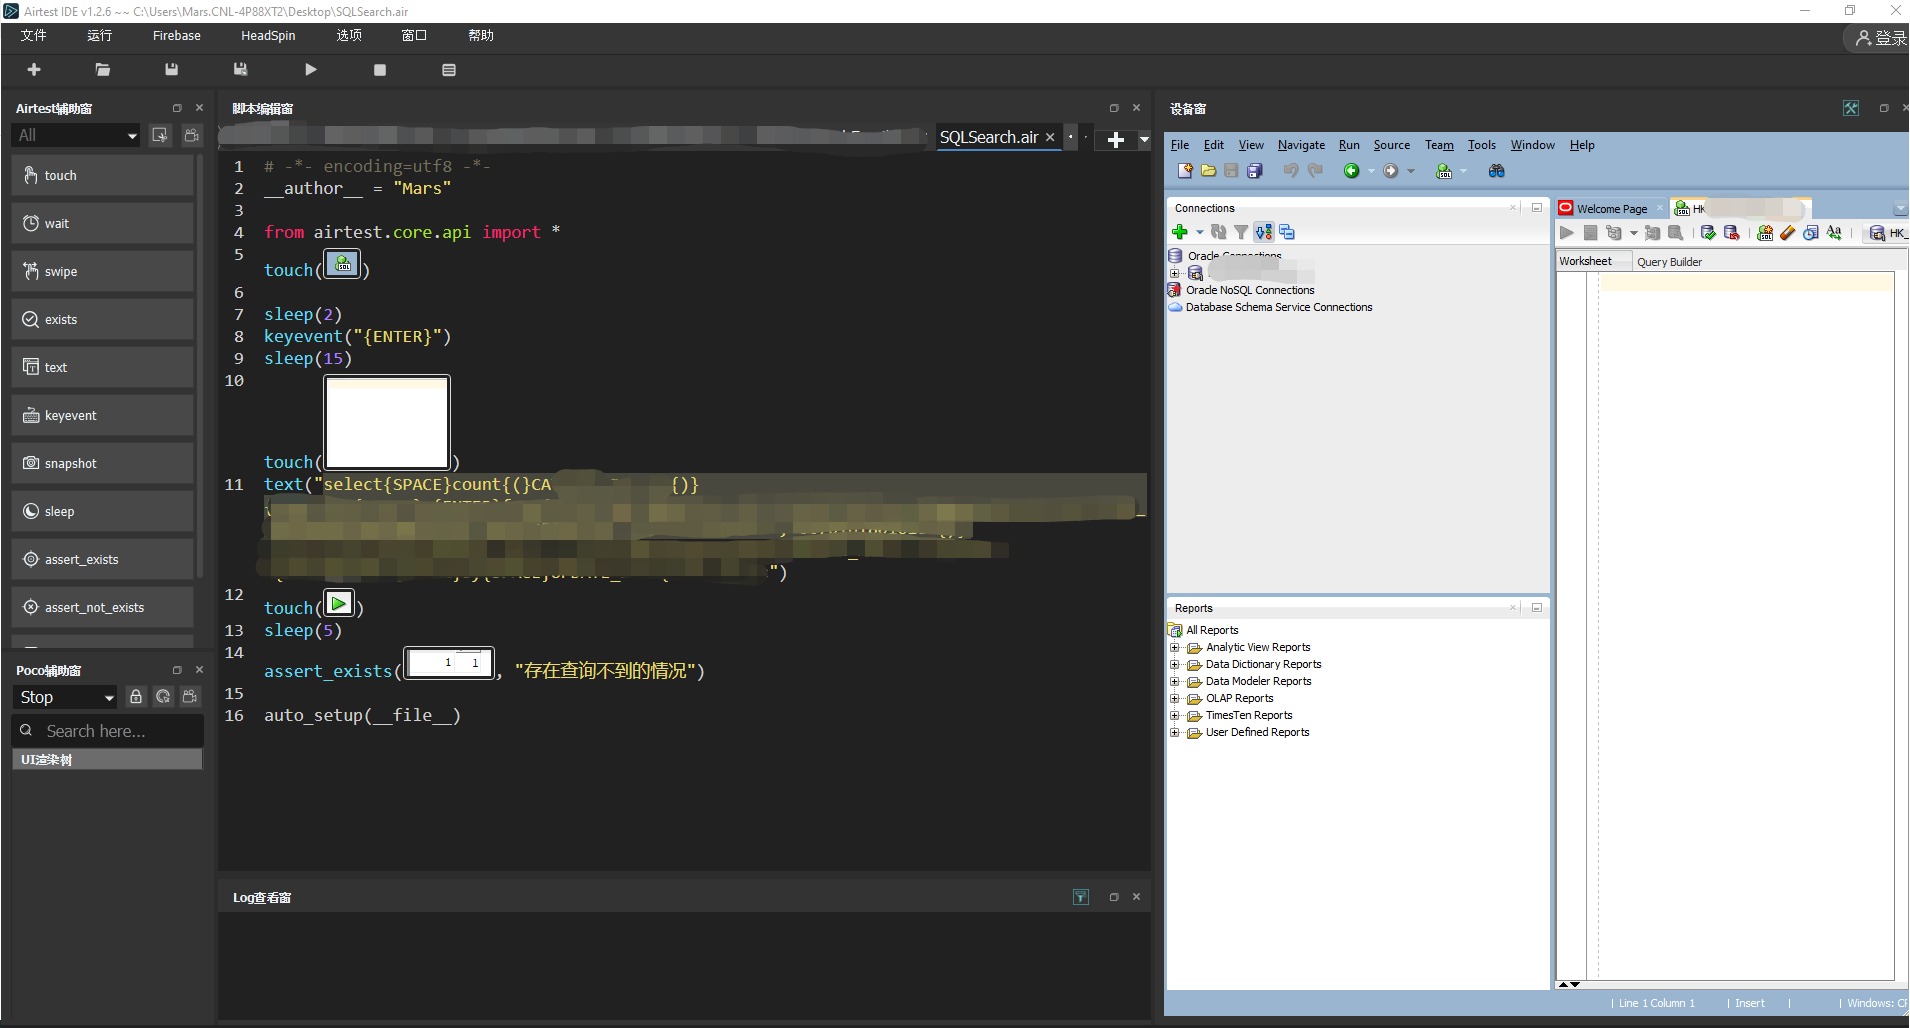
Task: Click the Run Statement play icon in worksheet
Action: point(1567,233)
